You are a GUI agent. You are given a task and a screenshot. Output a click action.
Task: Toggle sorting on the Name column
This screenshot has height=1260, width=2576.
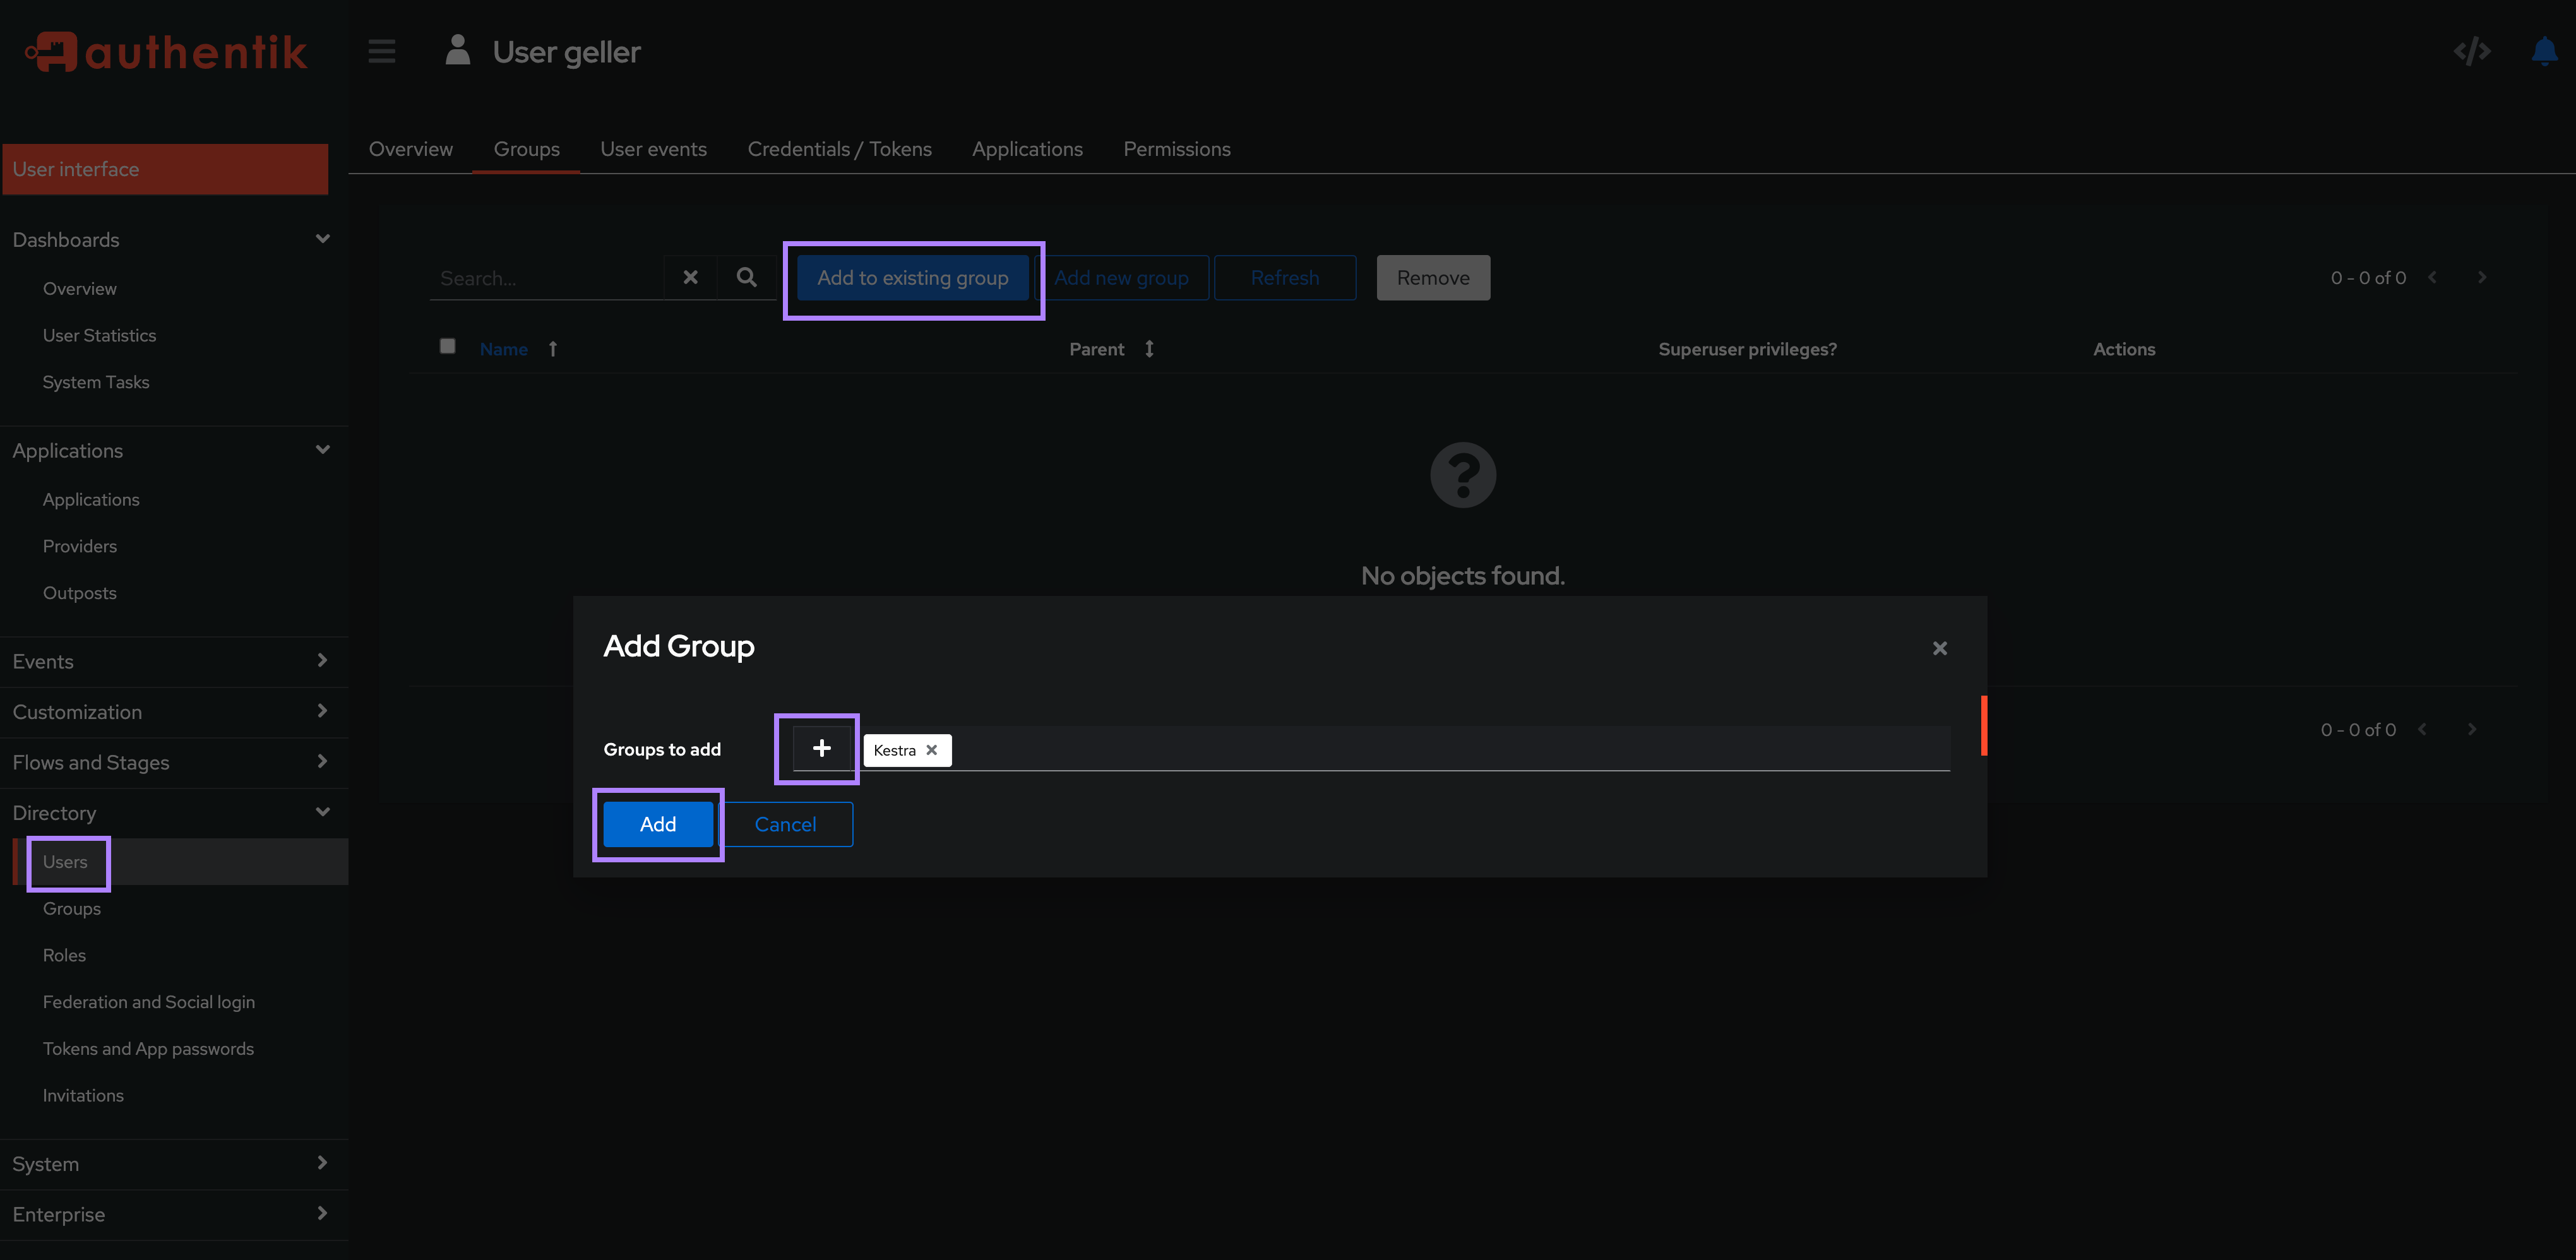pyautogui.click(x=504, y=349)
